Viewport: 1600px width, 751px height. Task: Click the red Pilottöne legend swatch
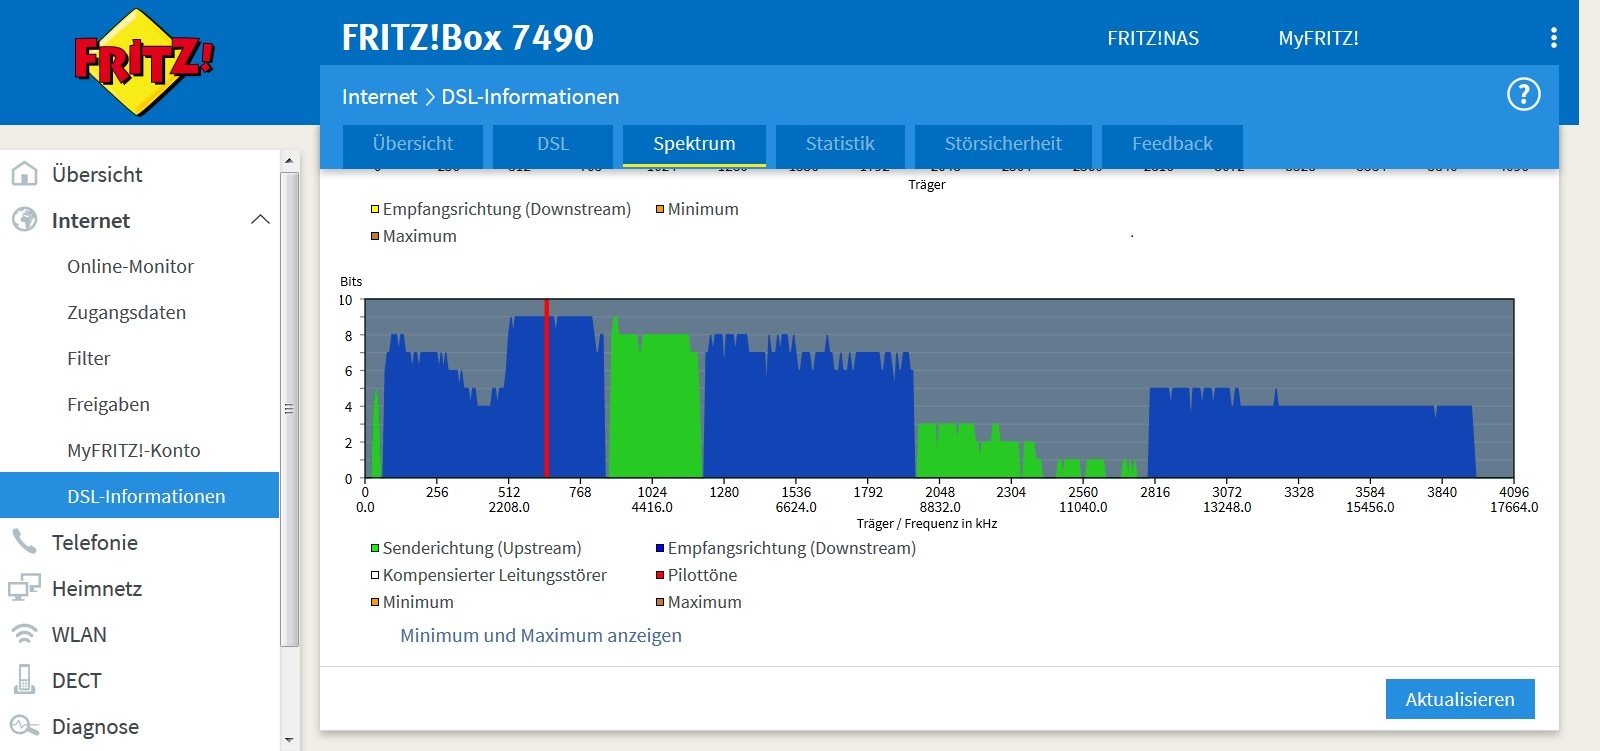[660, 576]
